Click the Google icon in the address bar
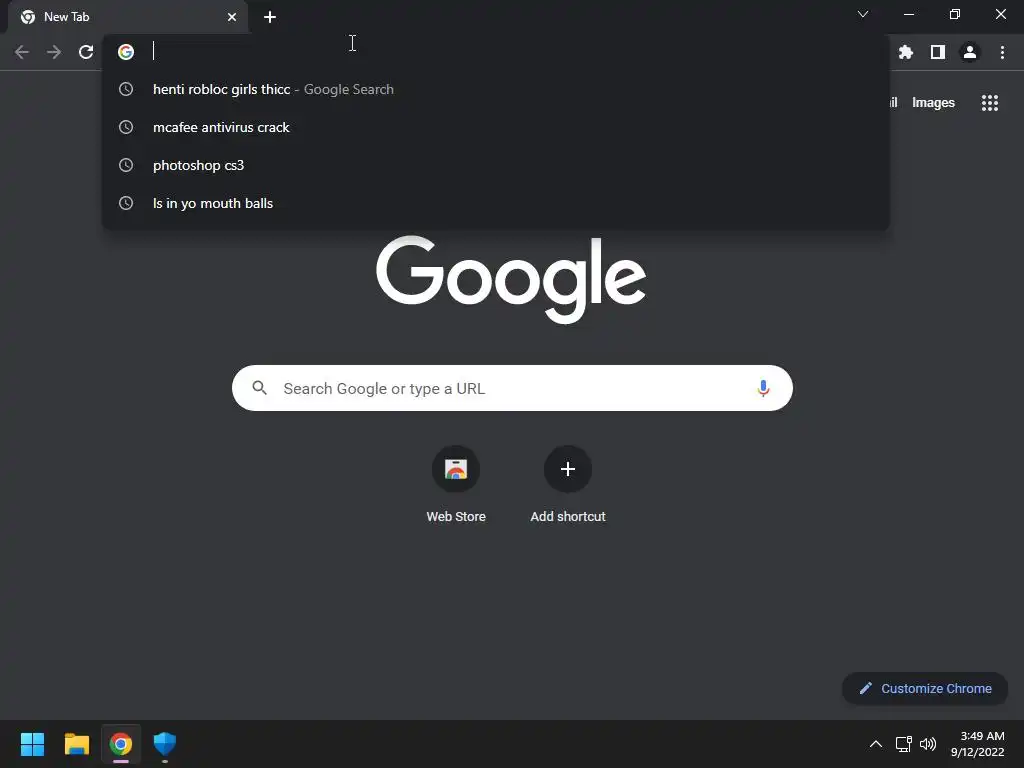The image size is (1024, 768). 126,52
